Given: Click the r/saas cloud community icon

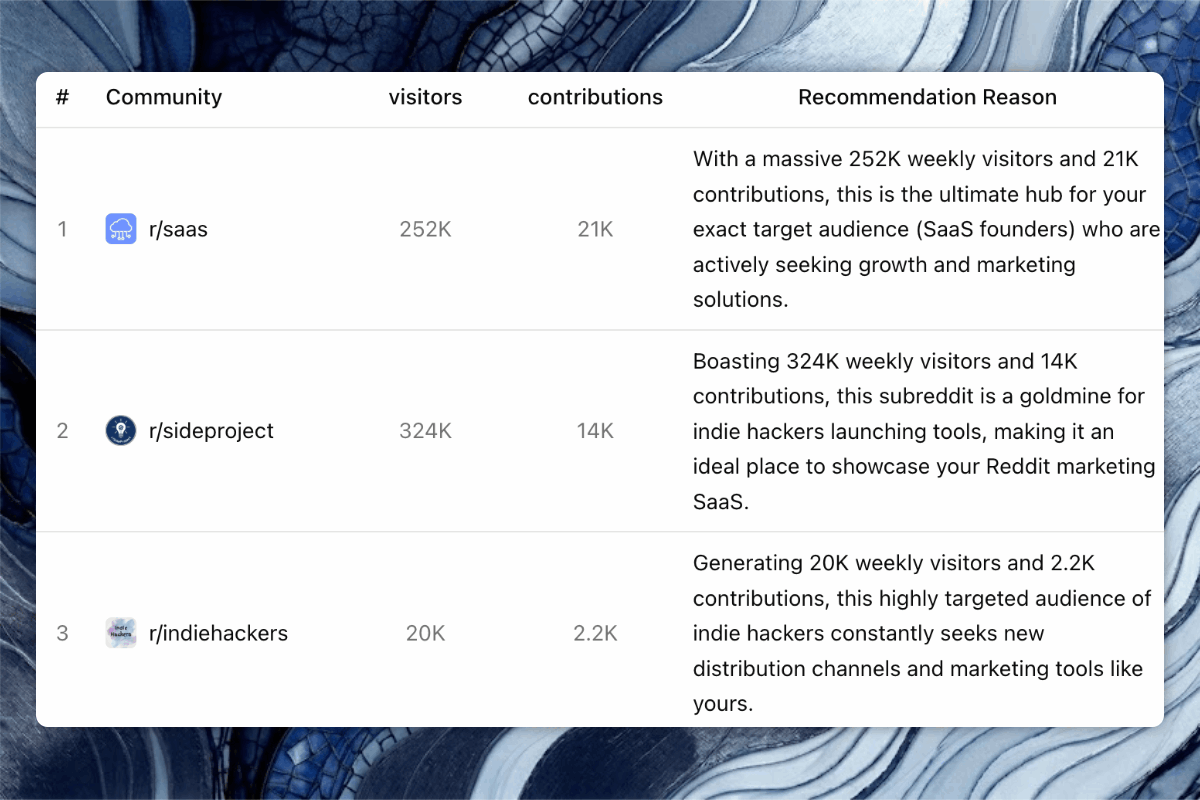Looking at the screenshot, I should tap(121, 229).
